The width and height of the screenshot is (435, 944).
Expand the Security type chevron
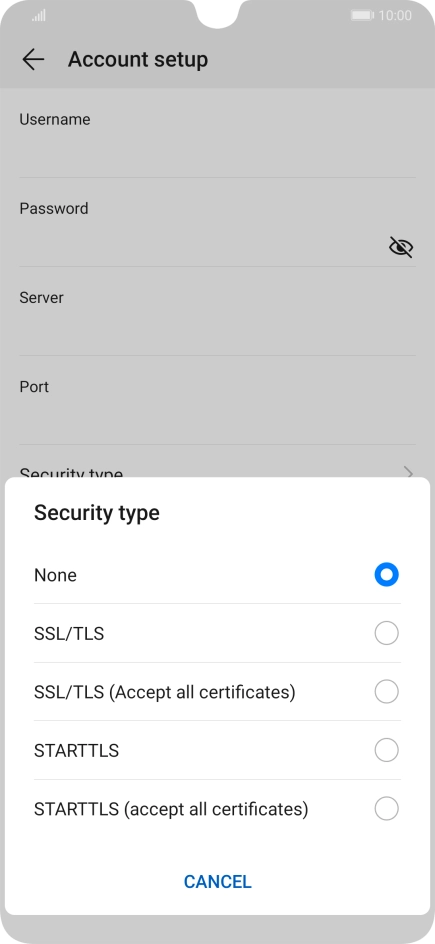tap(409, 472)
